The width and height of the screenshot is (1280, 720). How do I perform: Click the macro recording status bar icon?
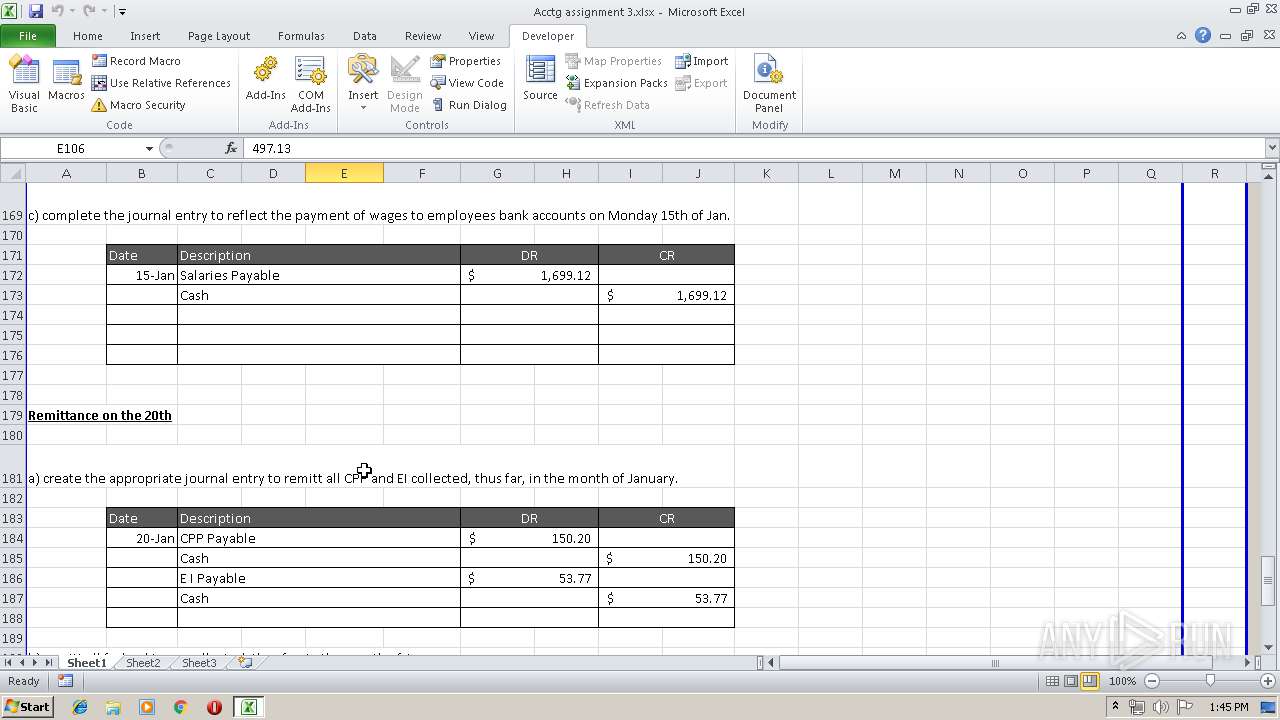point(65,681)
